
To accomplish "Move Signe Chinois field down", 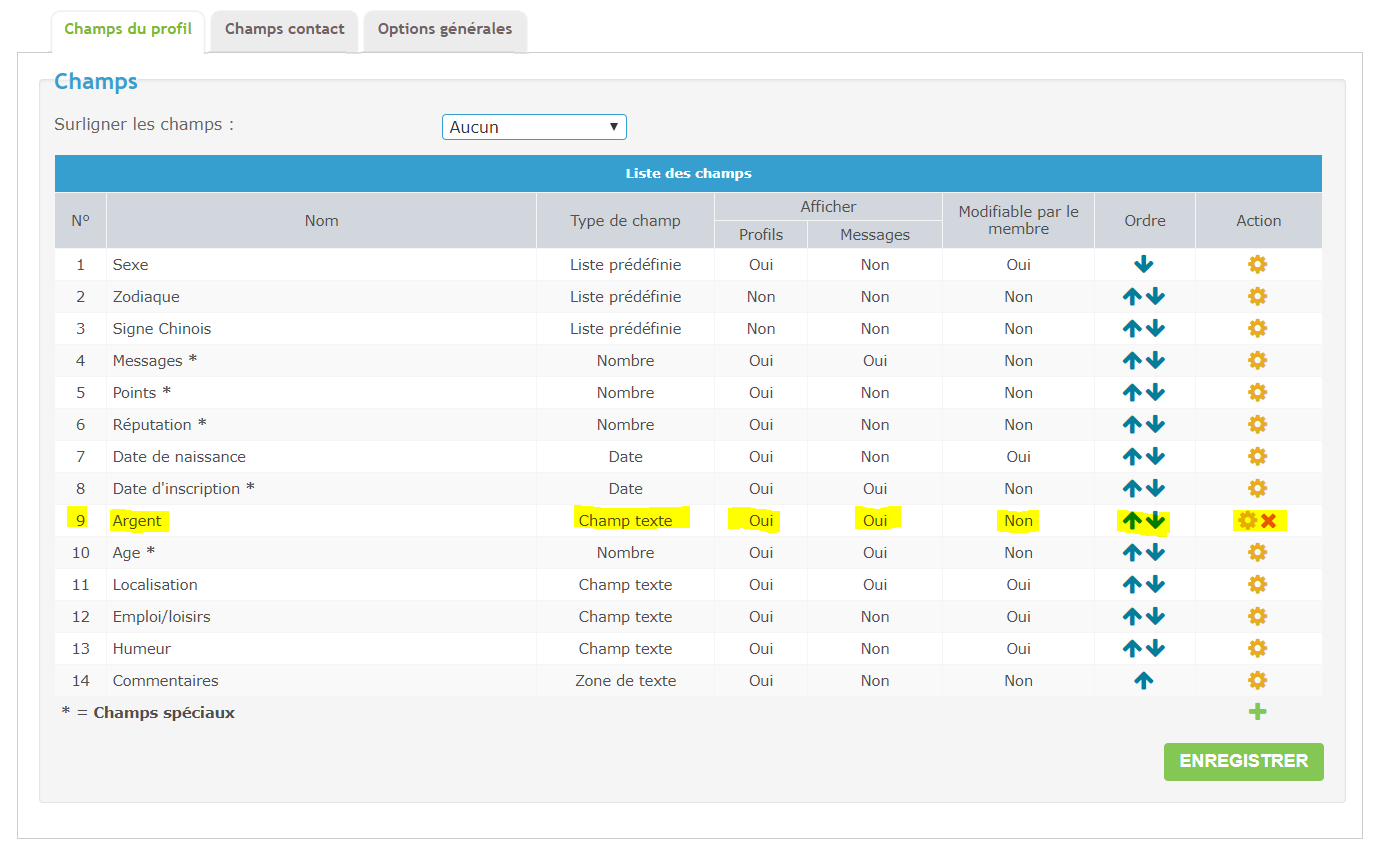I will [1156, 329].
